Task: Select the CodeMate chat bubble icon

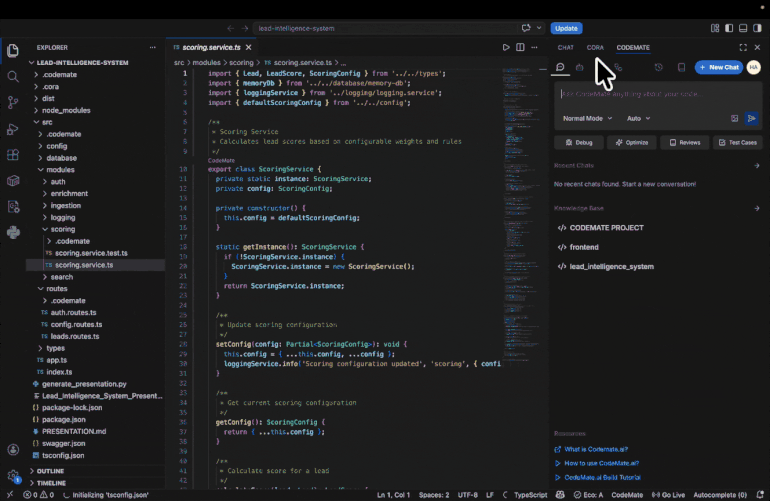Action: point(560,67)
